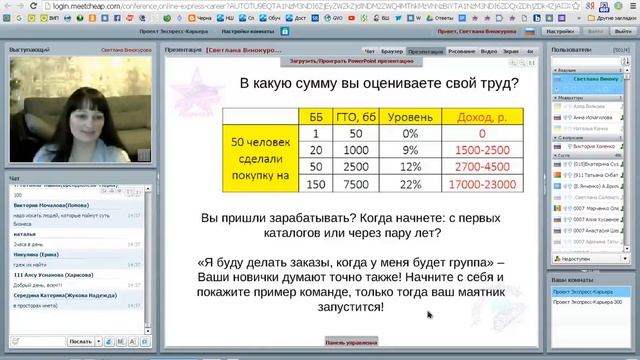Click the room settings icon next to 'Настройки комнаты'

tap(285, 31)
